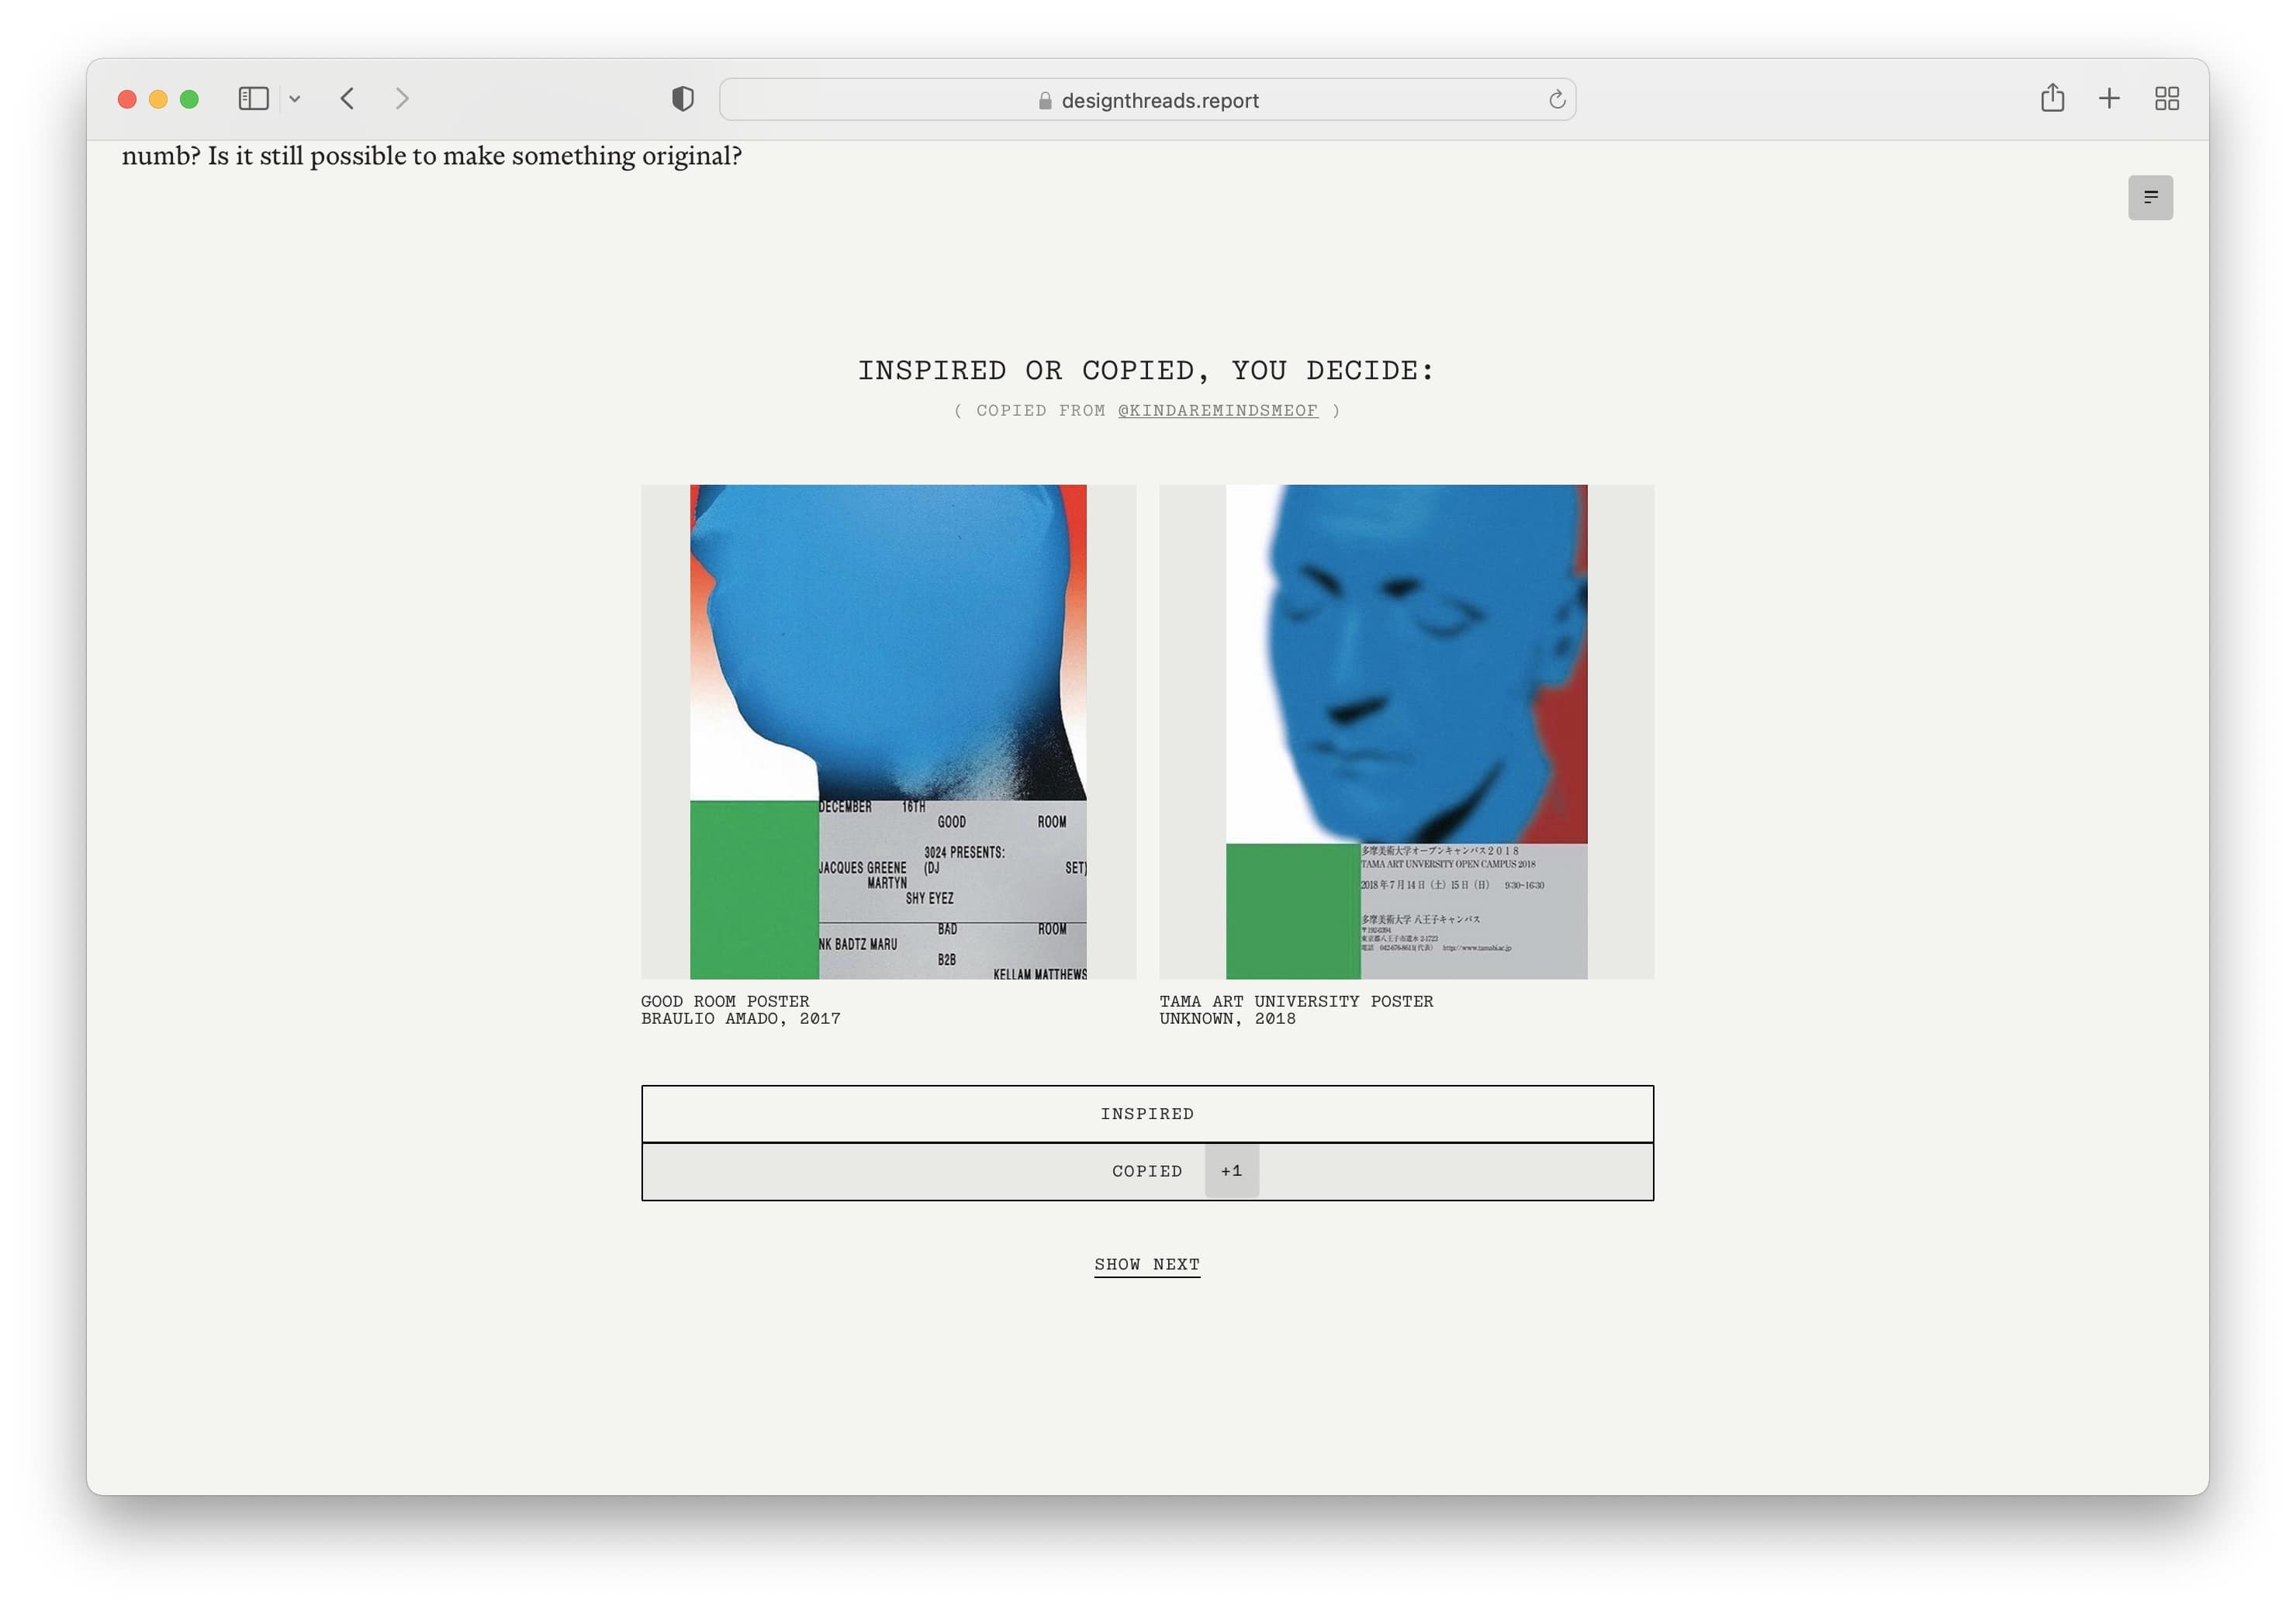The height and width of the screenshot is (1610, 2296).
Task: Click the heading 'INSPIRED OR COPIED, YOU DECIDE:'
Action: [x=1146, y=371]
